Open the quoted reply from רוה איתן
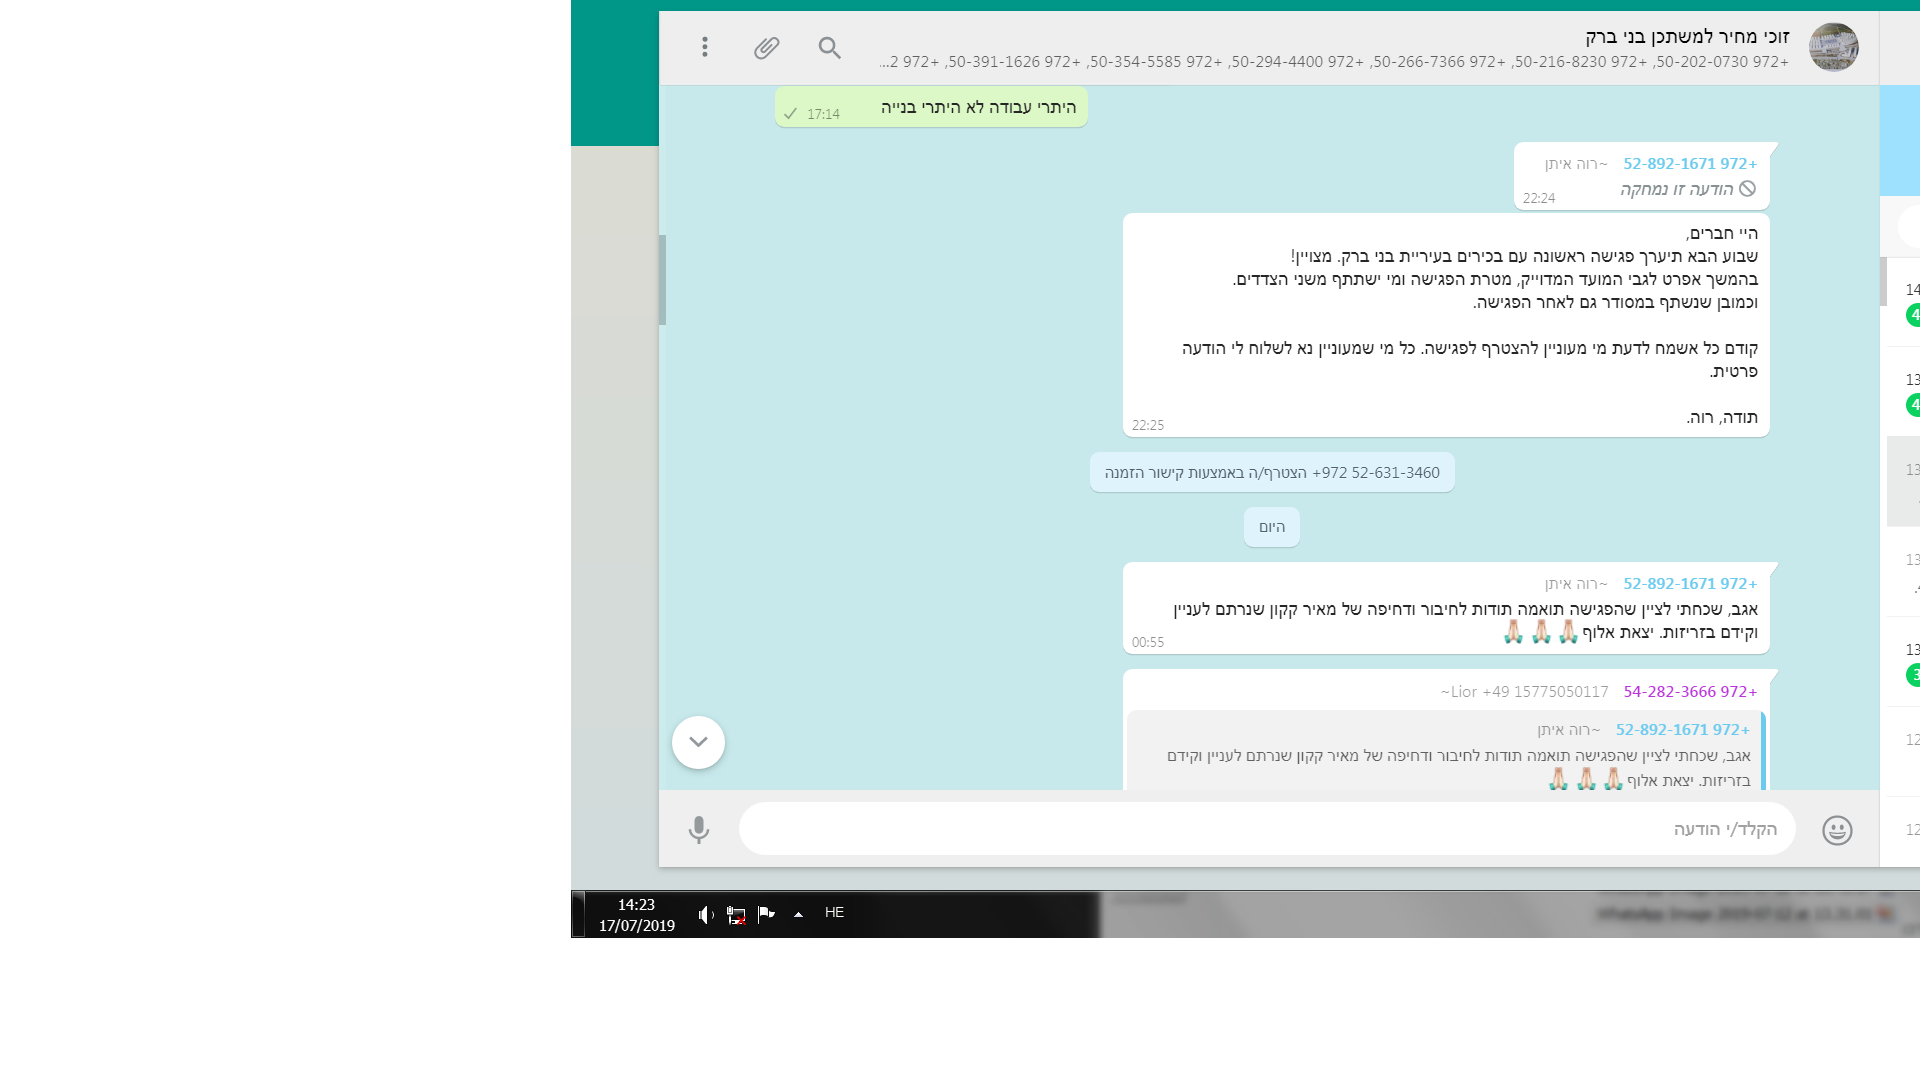Viewport: 1920px width, 1080px height. (x=1445, y=755)
